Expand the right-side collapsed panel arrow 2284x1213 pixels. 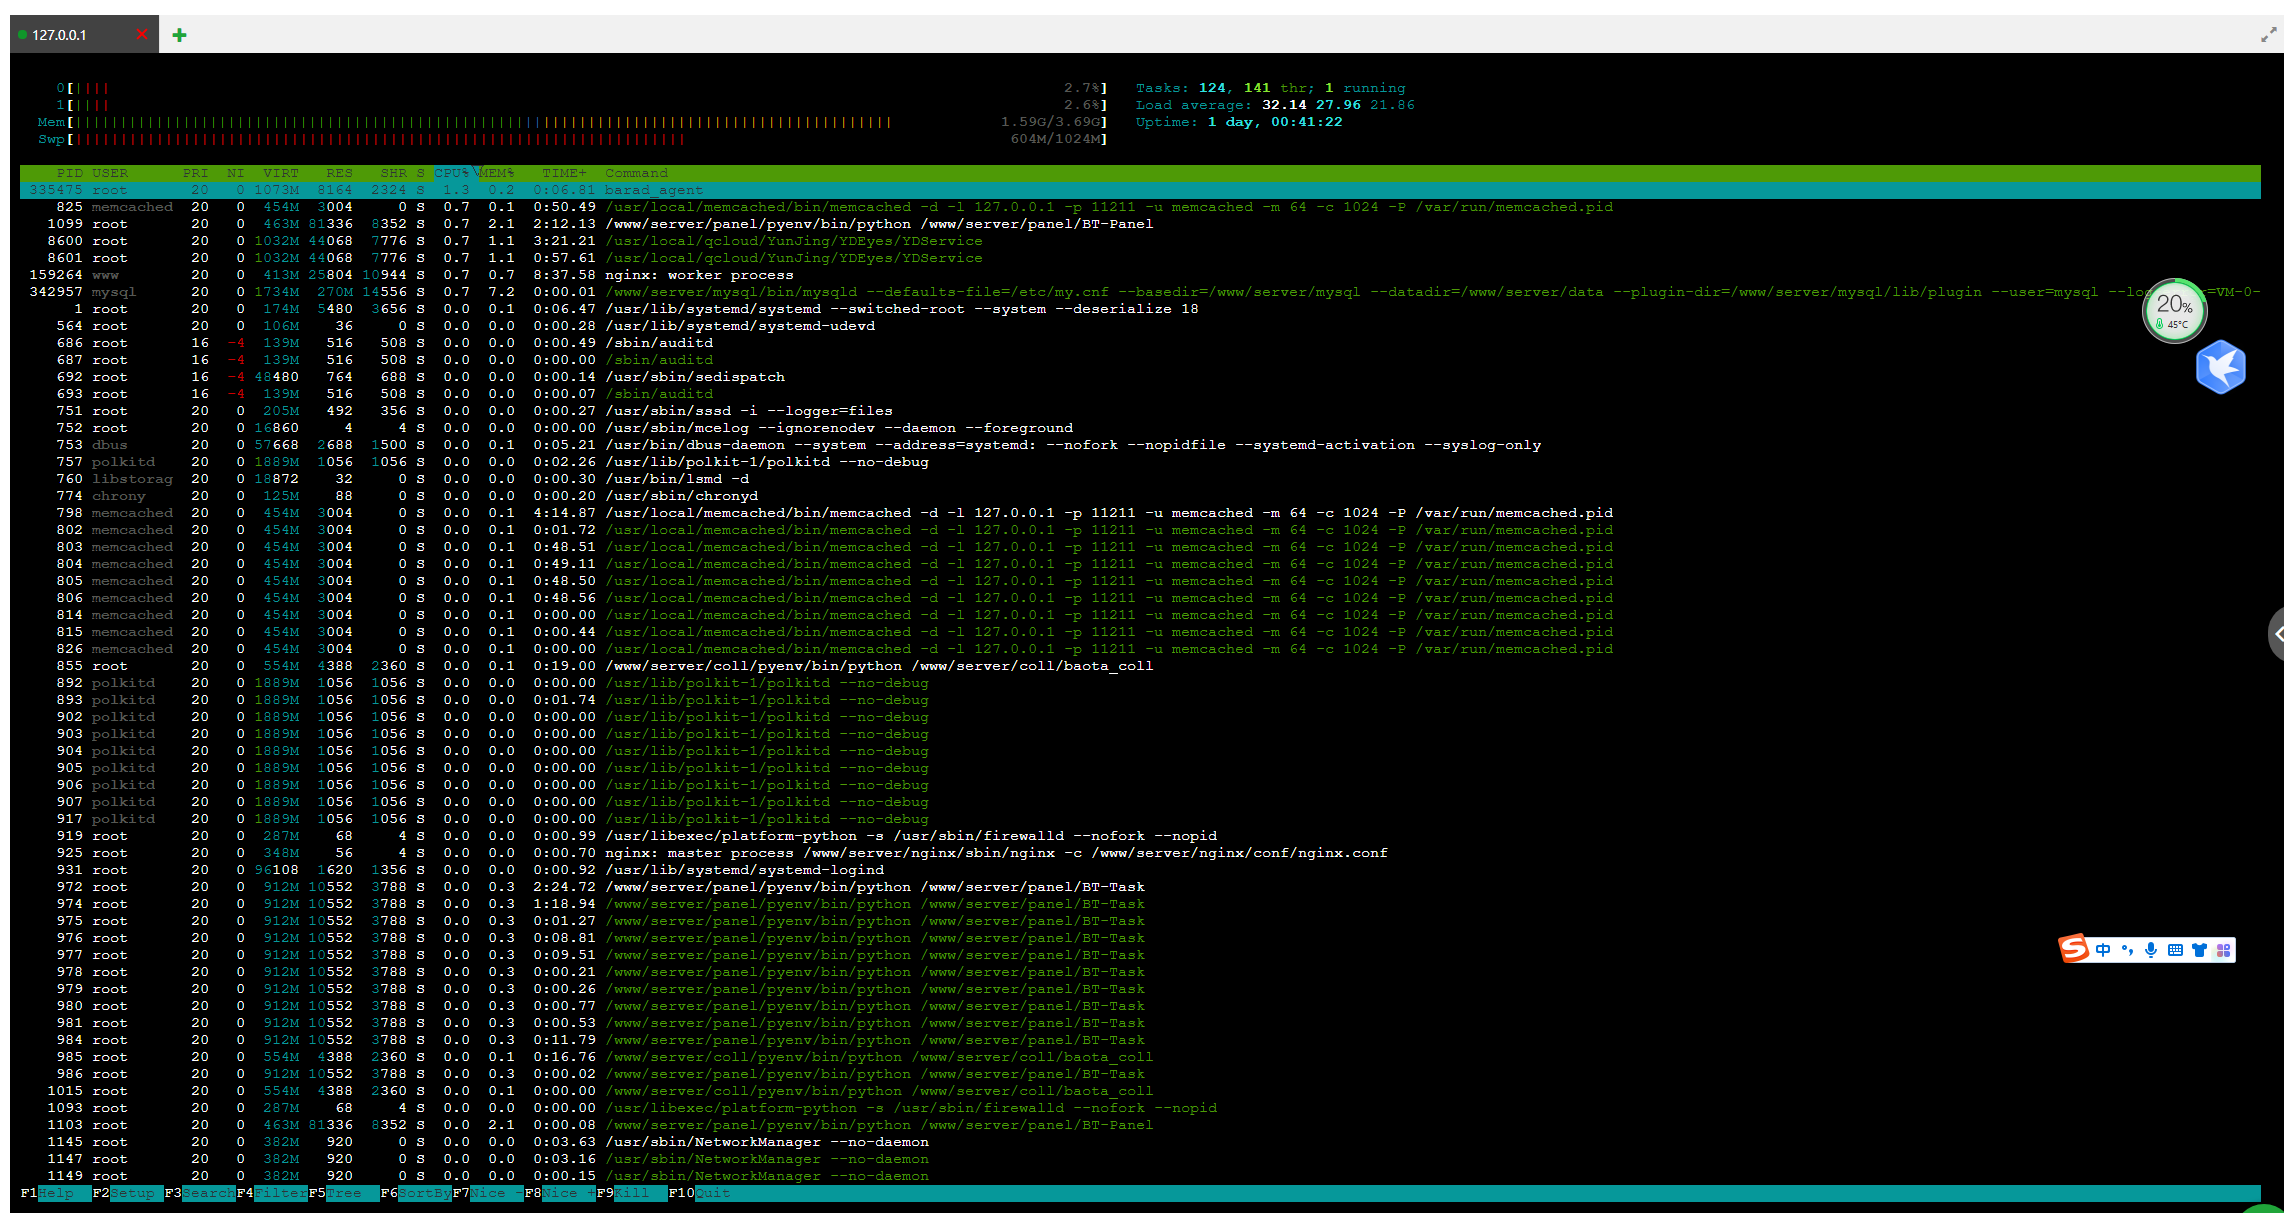(2277, 634)
